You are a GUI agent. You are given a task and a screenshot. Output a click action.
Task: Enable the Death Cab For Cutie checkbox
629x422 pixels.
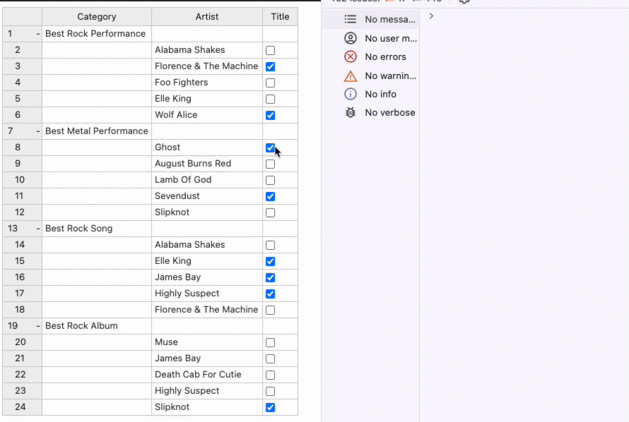pyautogui.click(x=270, y=375)
